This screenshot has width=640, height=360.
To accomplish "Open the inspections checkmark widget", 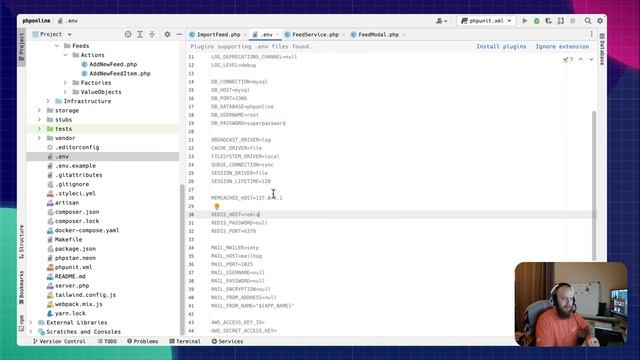I will coord(568,60).
